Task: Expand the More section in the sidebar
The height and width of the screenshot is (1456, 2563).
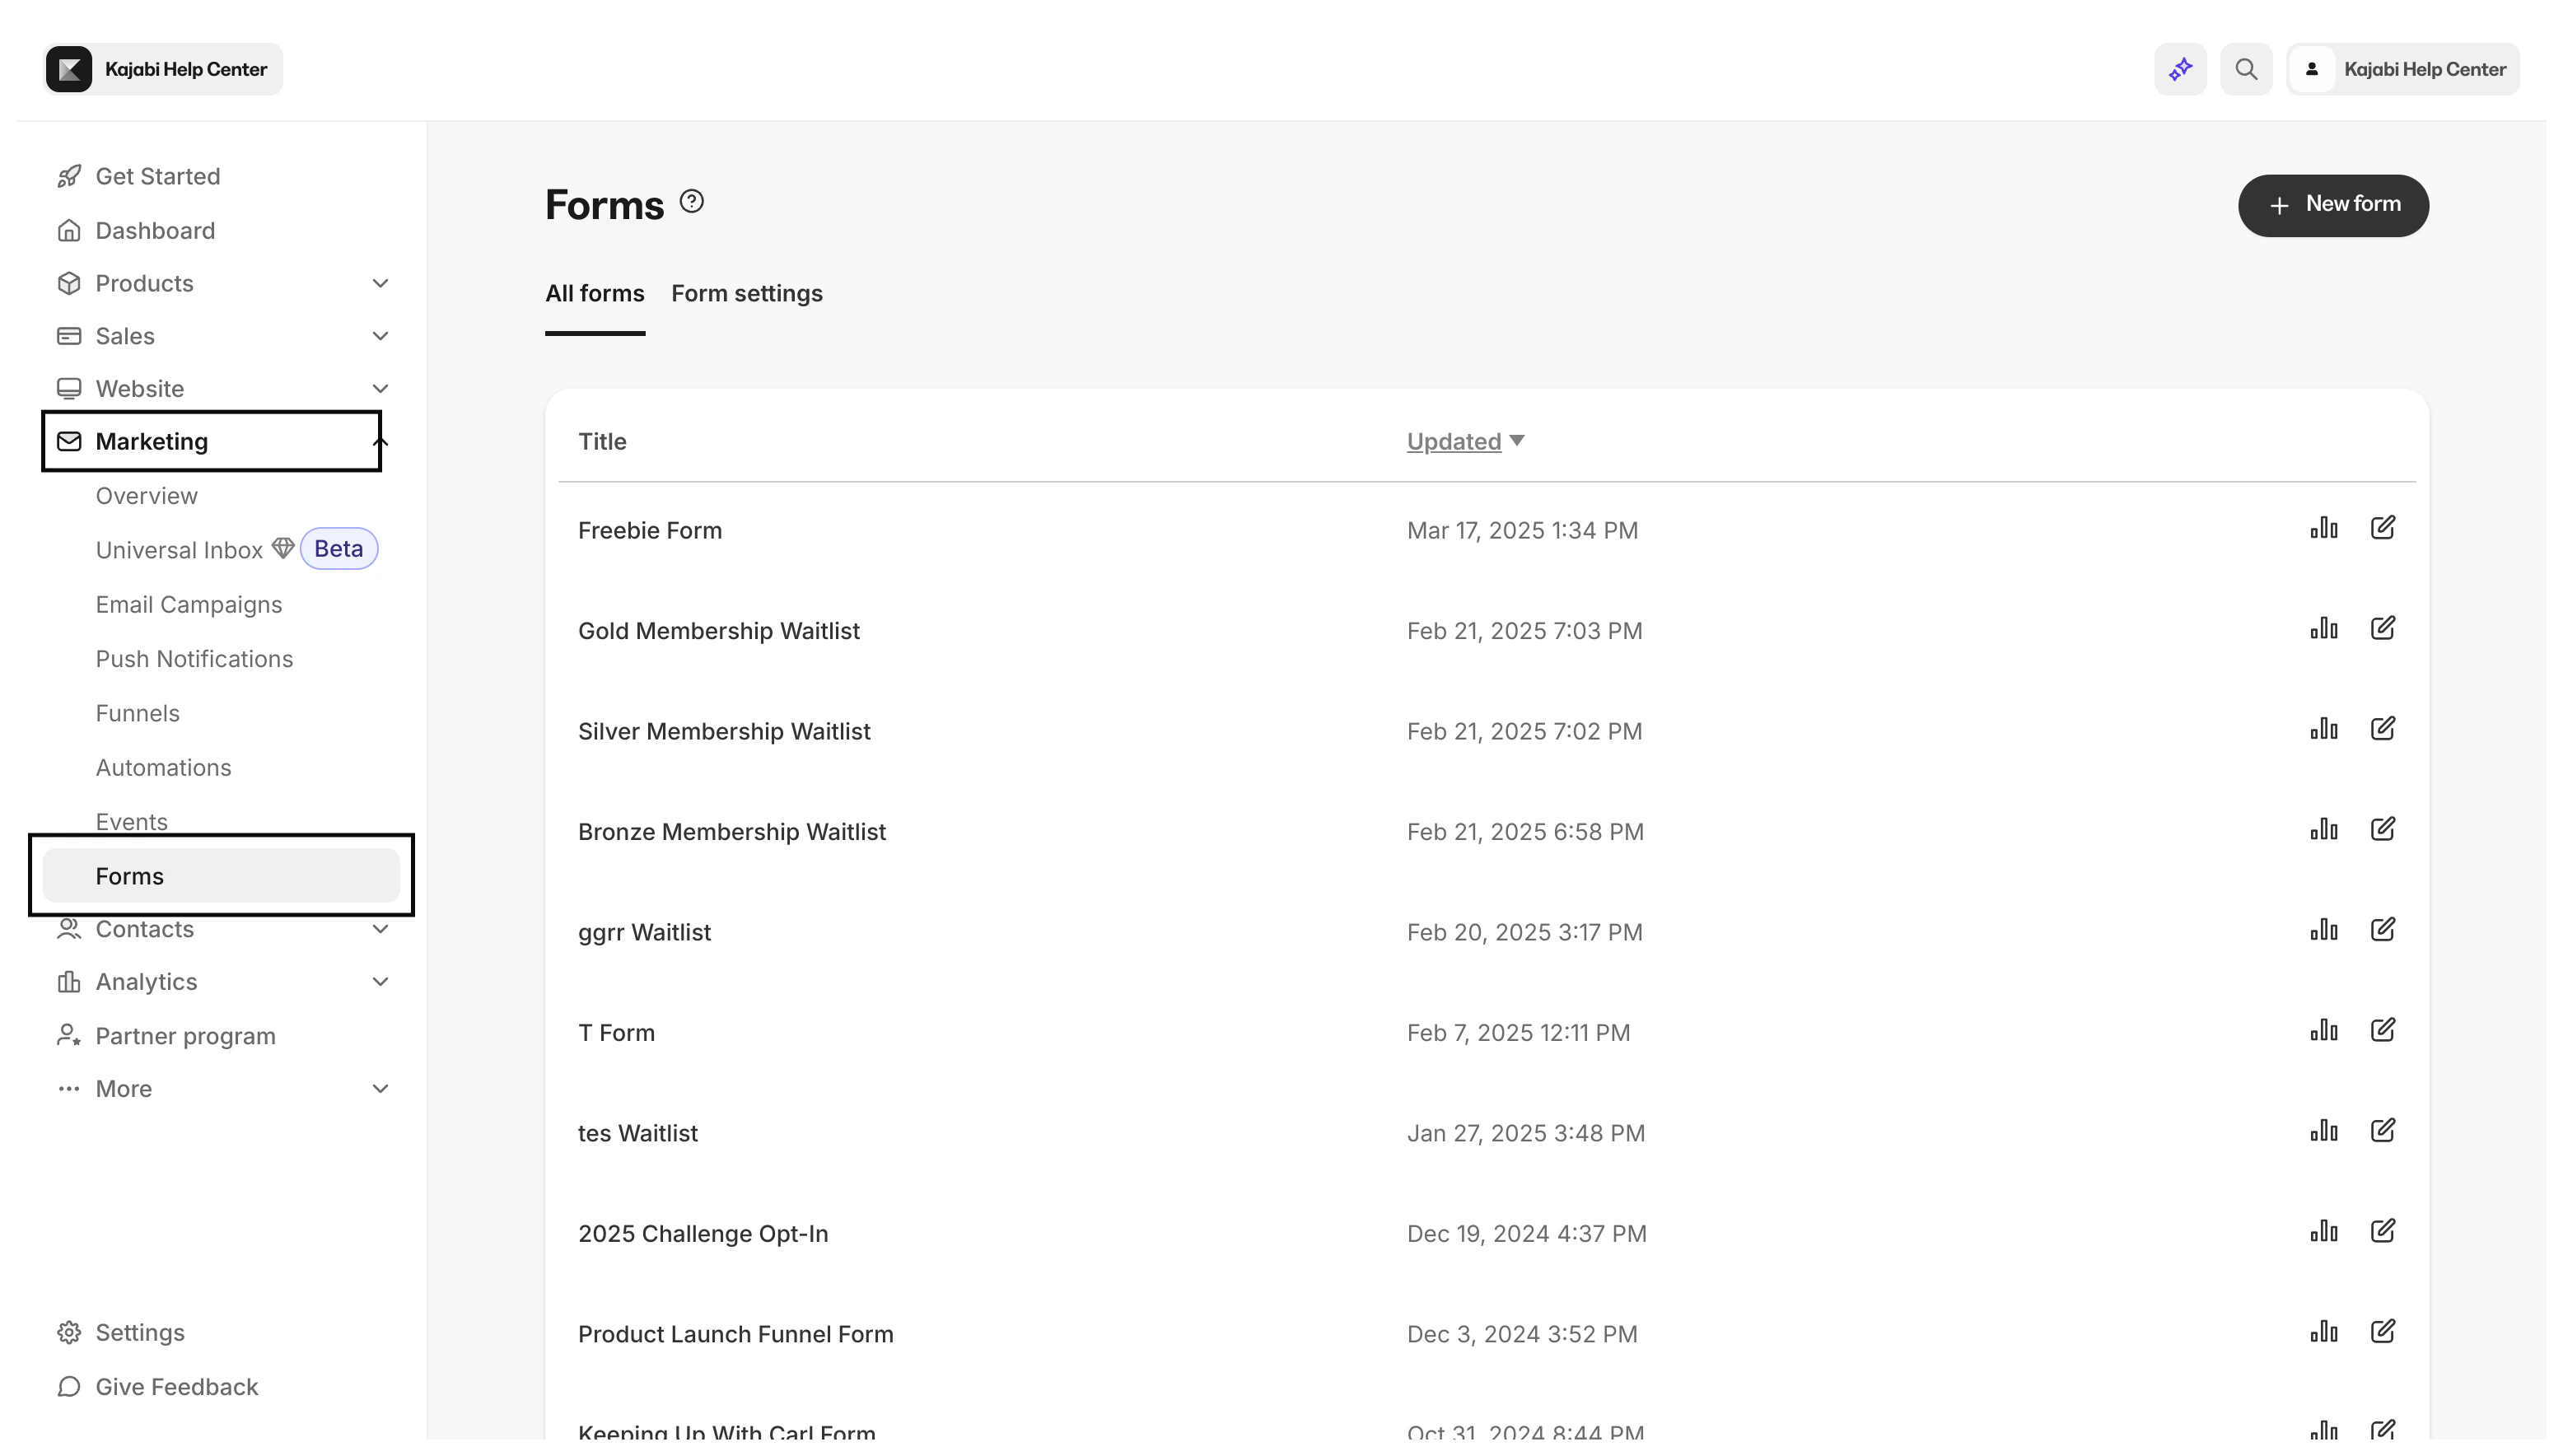Action: pos(380,1088)
